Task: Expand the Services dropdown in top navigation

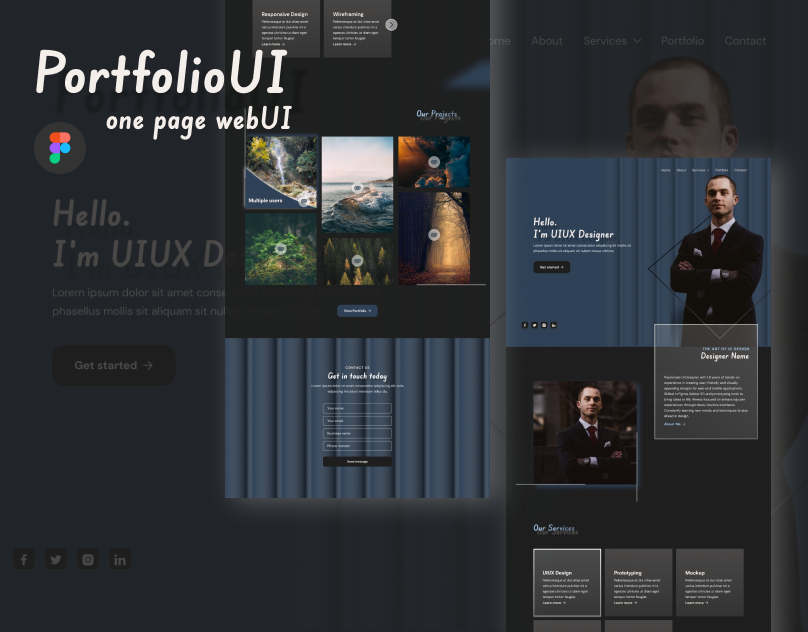Action: click(x=612, y=41)
